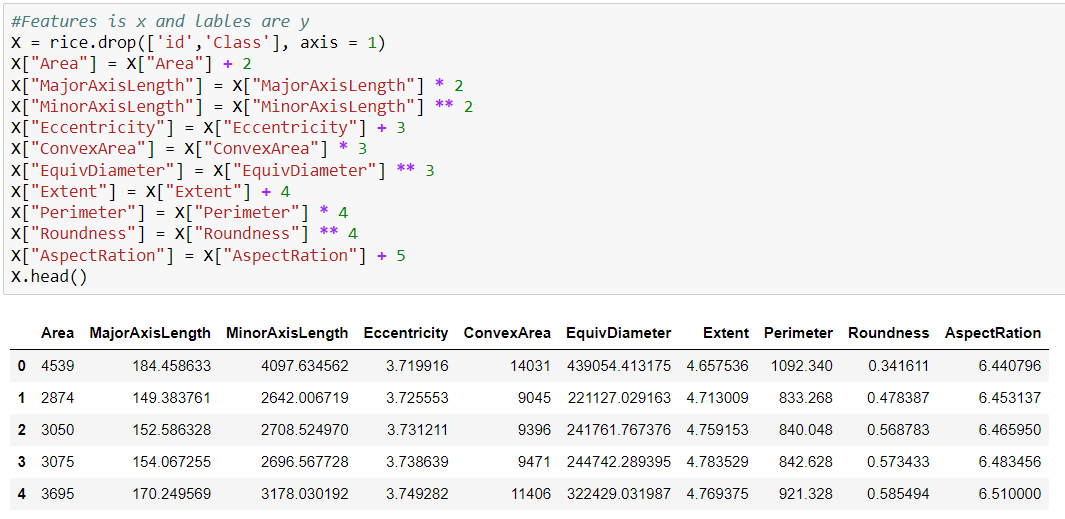Image resolution: width=1065 pixels, height=519 pixels.
Task: Select MinorAxisLength value 4097.634562
Action: 304,366
